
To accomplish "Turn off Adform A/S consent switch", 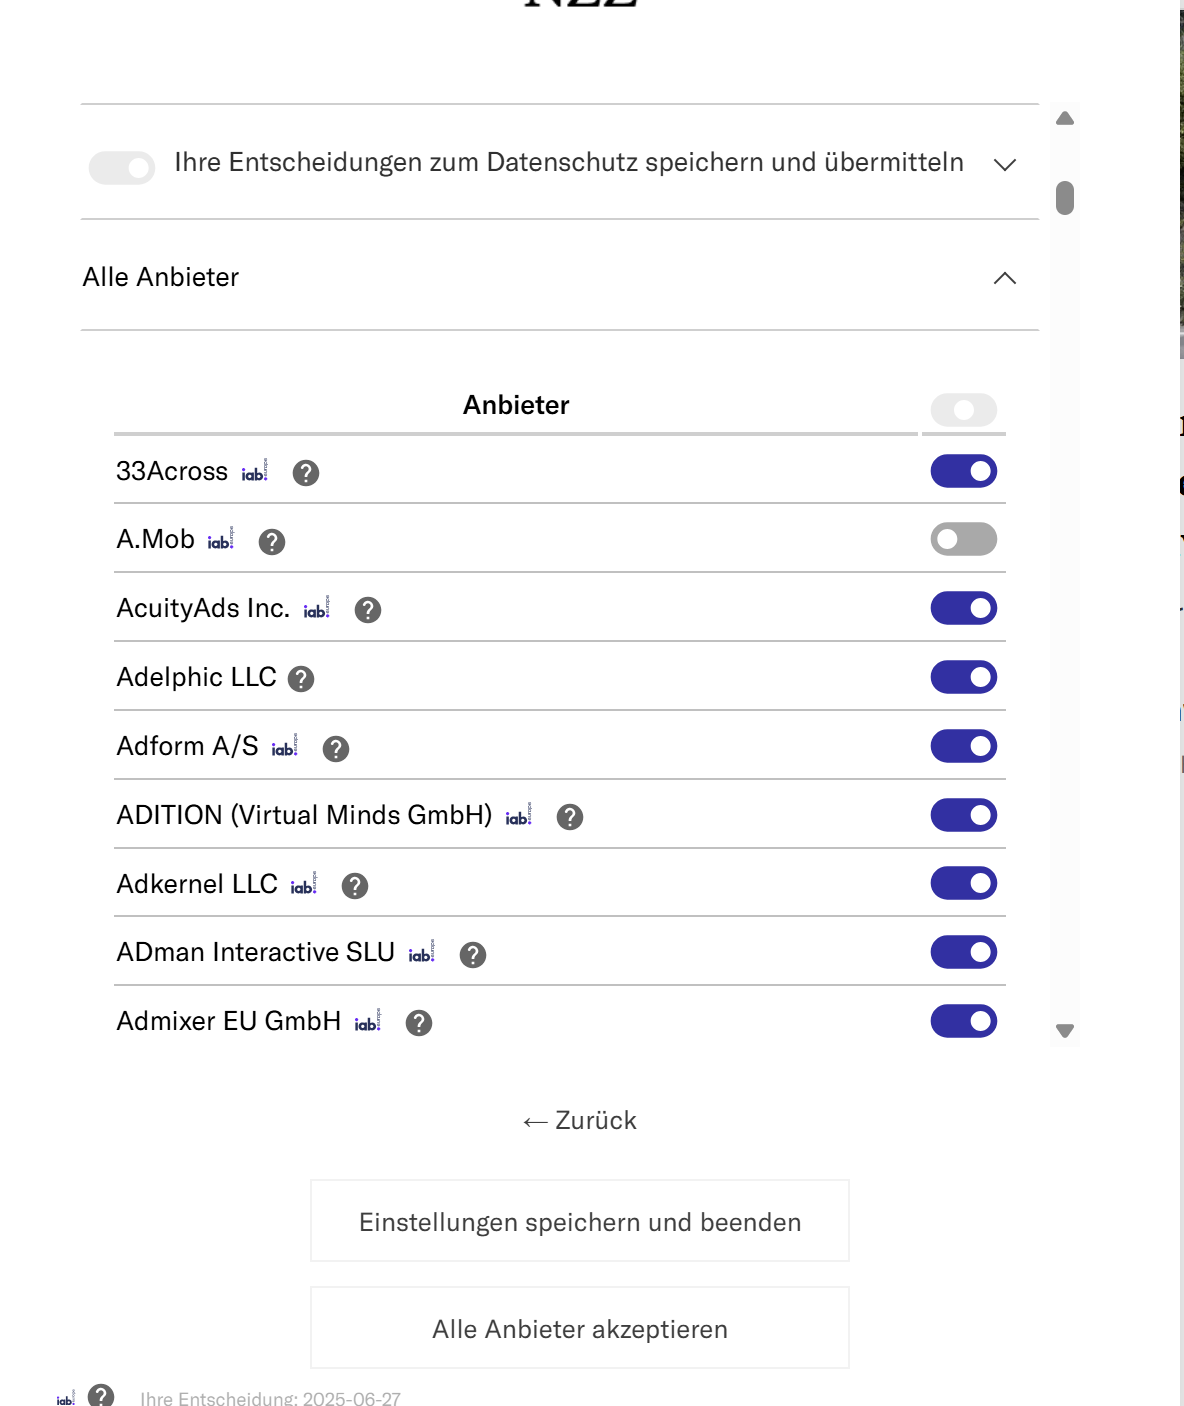I will click(964, 746).
